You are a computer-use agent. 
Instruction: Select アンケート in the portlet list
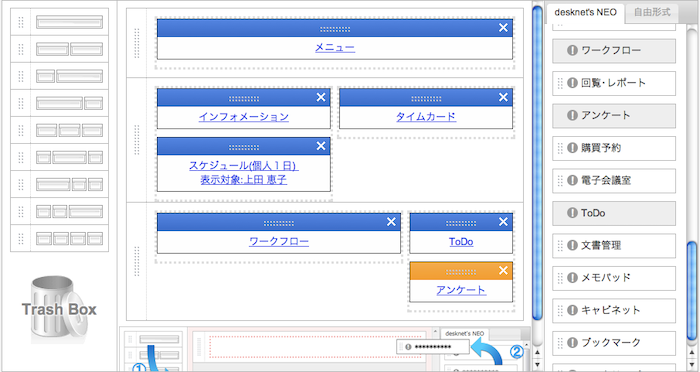[x=614, y=116]
